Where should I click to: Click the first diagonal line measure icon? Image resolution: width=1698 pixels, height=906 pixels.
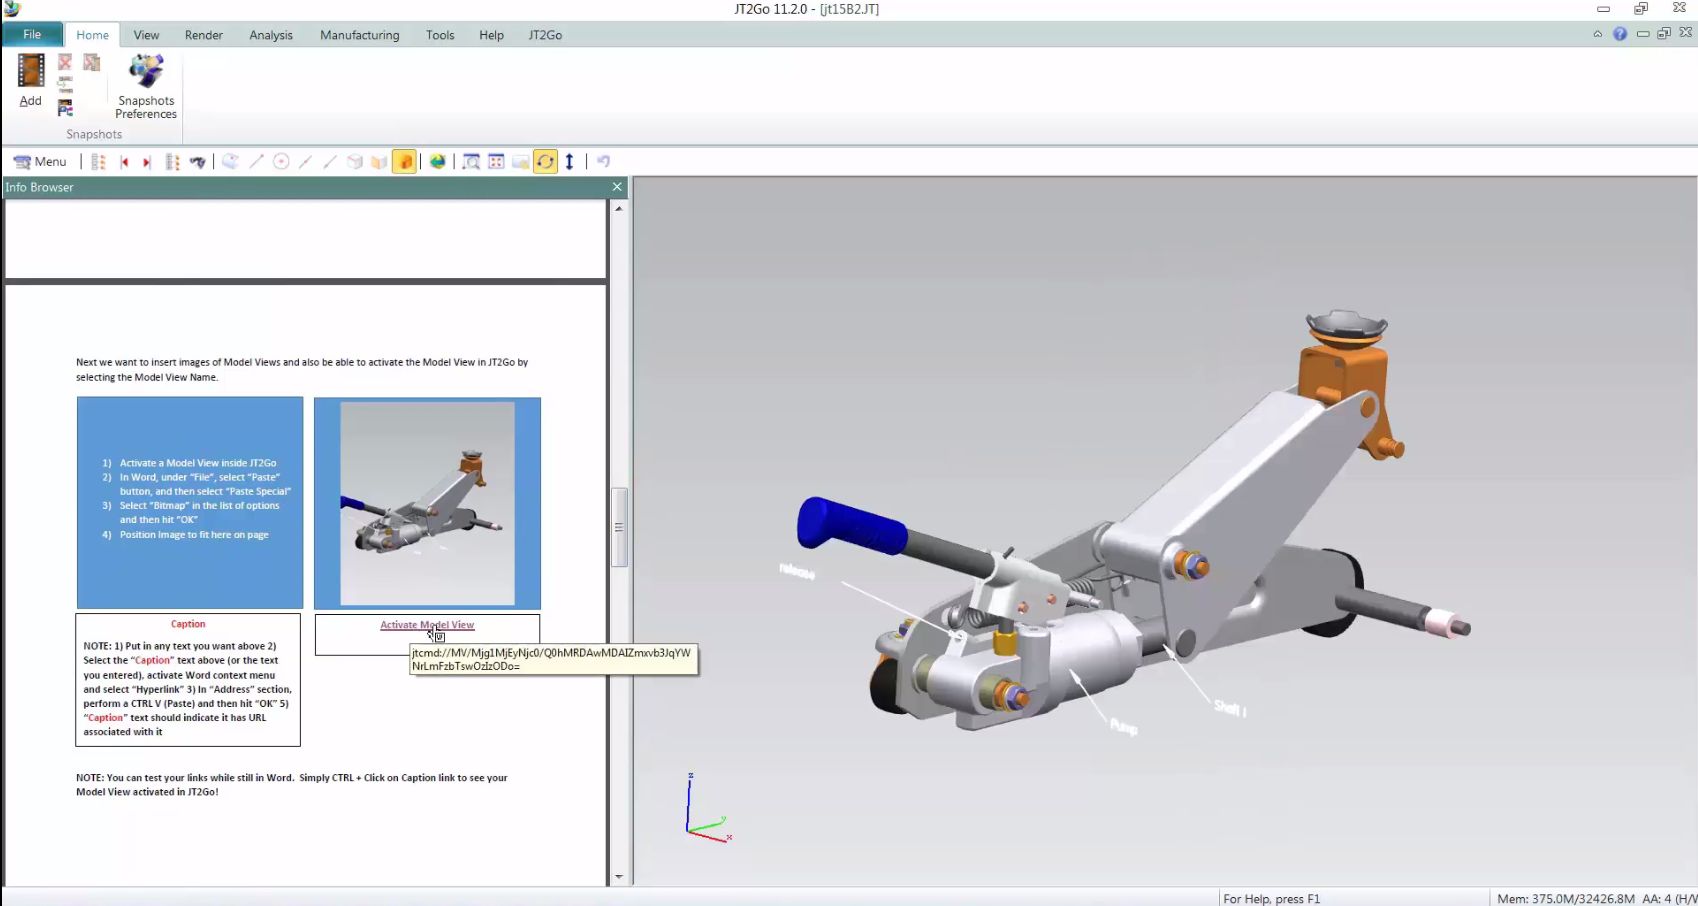256,161
